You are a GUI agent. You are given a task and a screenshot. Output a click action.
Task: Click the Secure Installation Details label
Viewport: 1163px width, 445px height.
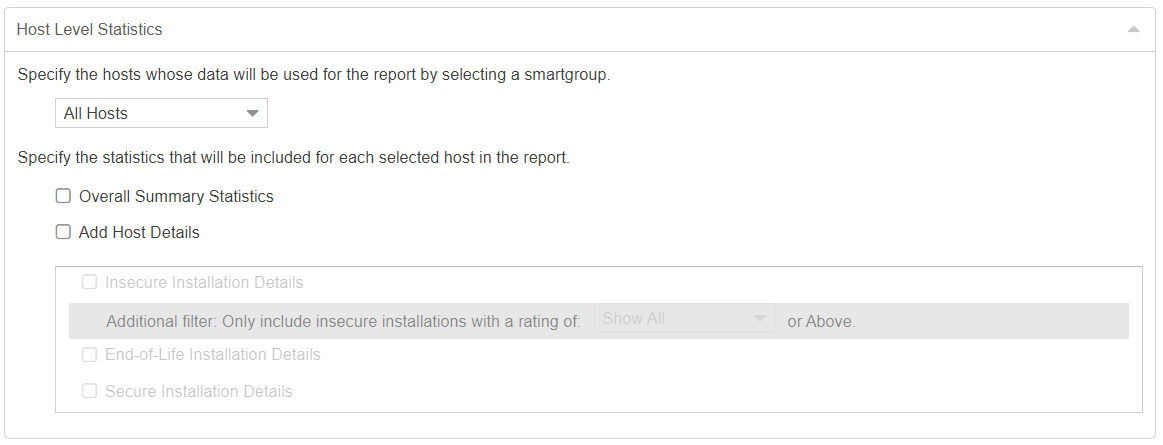pyautogui.click(x=199, y=391)
